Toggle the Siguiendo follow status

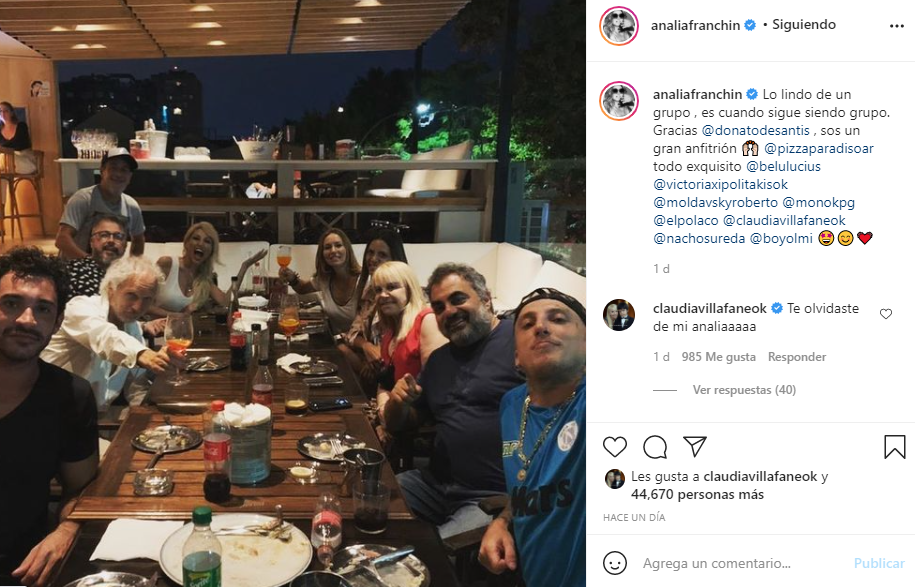(x=804, y=25)
